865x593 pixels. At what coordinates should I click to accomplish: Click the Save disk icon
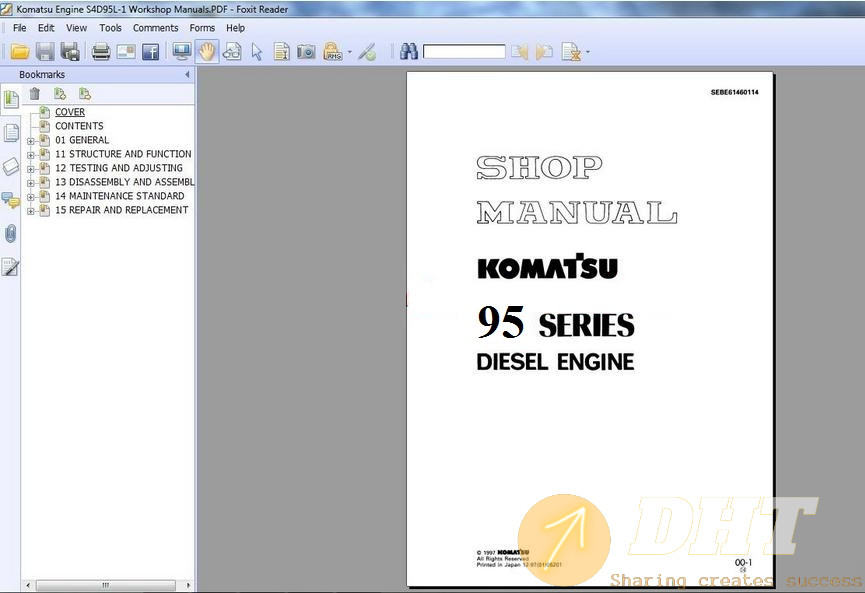[x=45, y=52]
